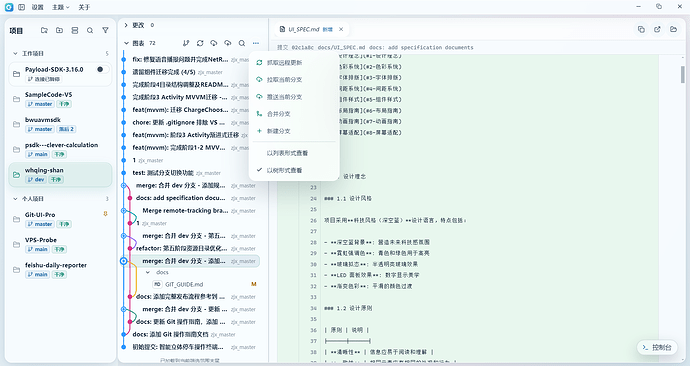Click the three-dots more icon in 图表 toolbar
The height and width of the screenshot is (366, 690).
click(256, 43)
